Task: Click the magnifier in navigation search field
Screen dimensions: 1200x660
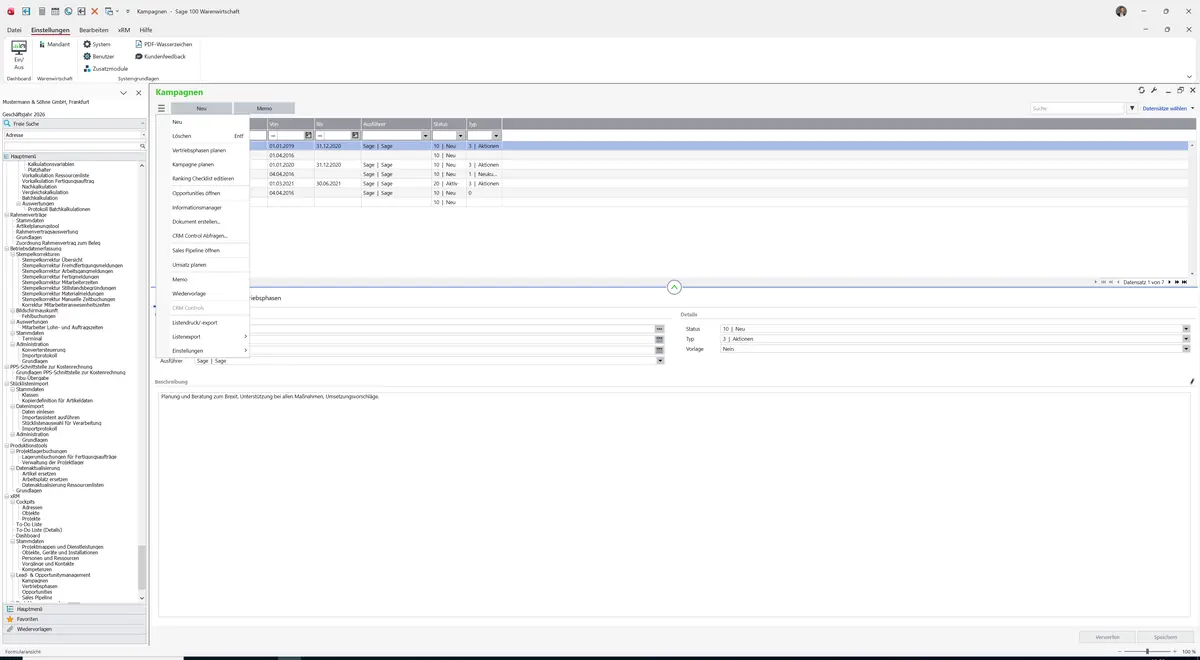Action: click(x=142, y=146)
